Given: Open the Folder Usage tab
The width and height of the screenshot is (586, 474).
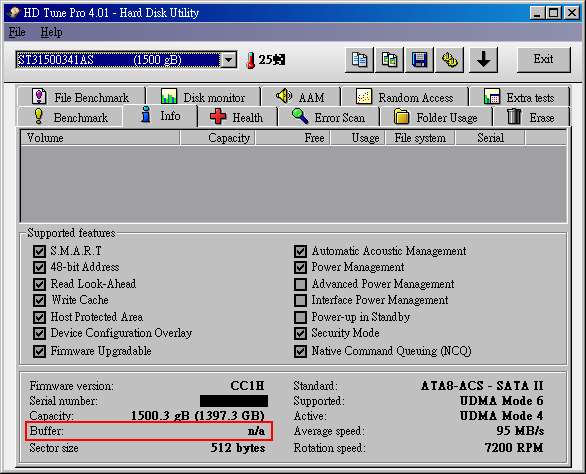Looking at the screenshot, I should [436, 117].
